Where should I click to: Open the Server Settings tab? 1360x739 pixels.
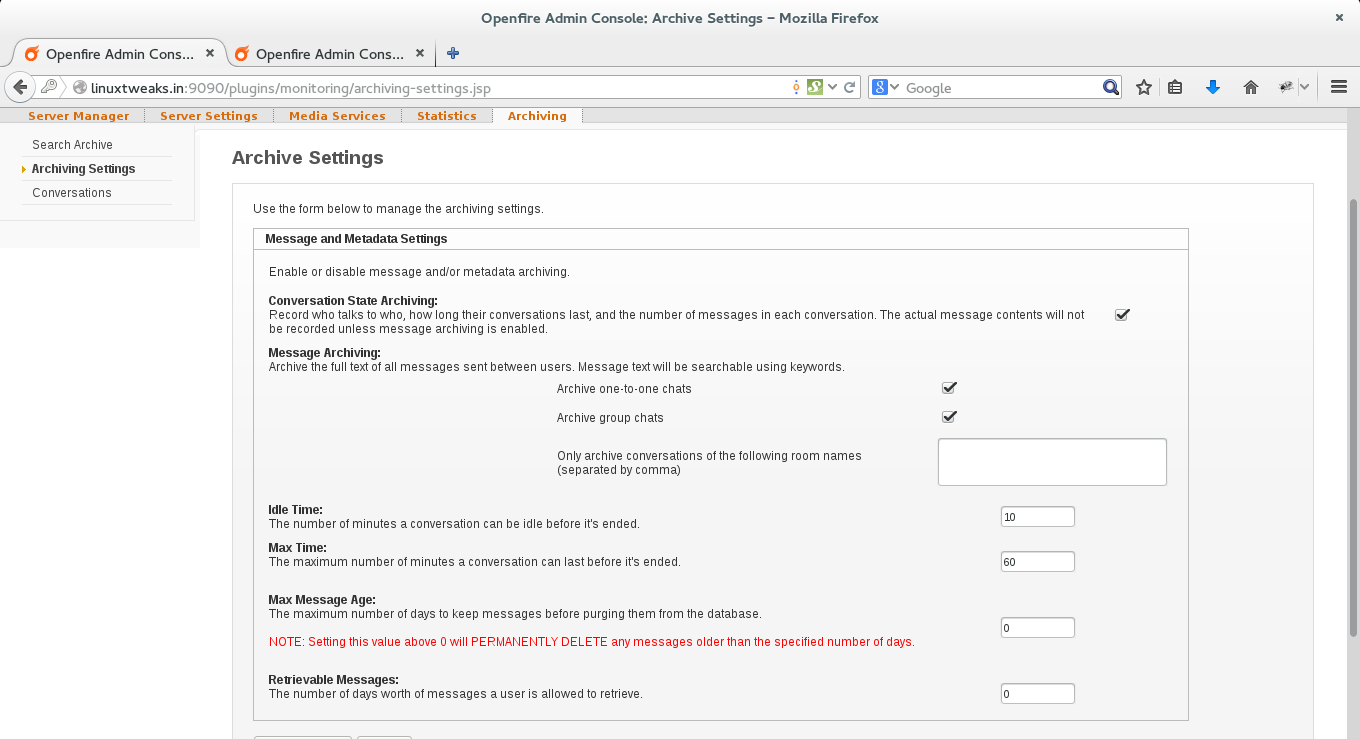(x=209, y=116)
